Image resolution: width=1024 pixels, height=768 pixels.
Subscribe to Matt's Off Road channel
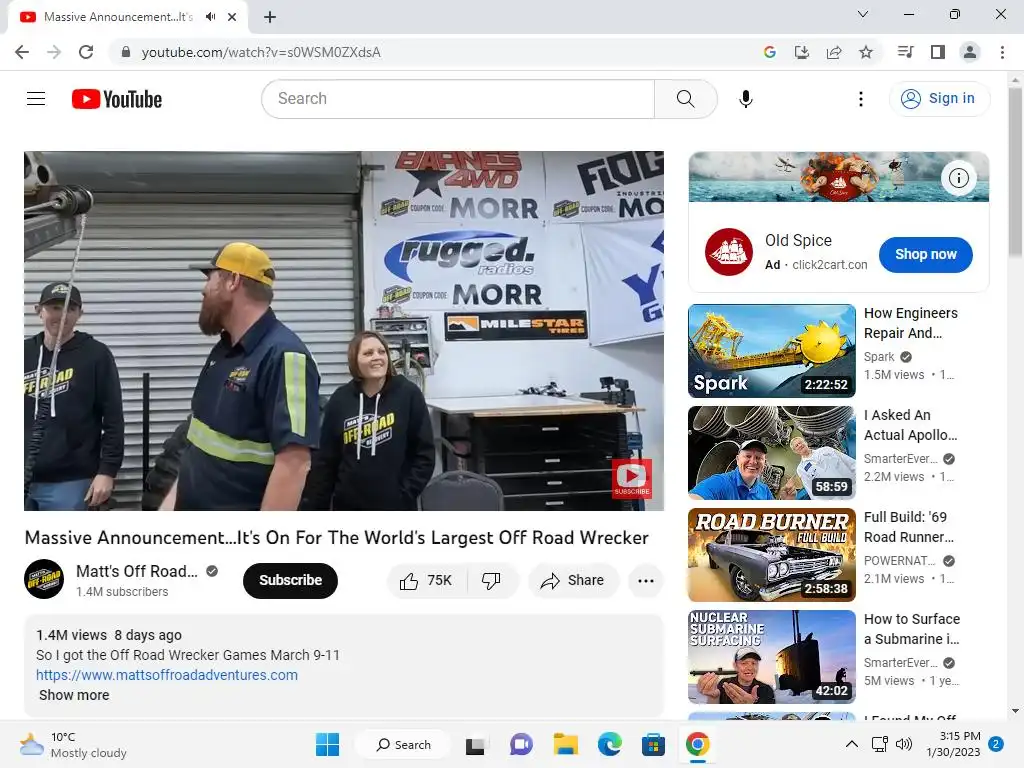[x=290, y=580]
